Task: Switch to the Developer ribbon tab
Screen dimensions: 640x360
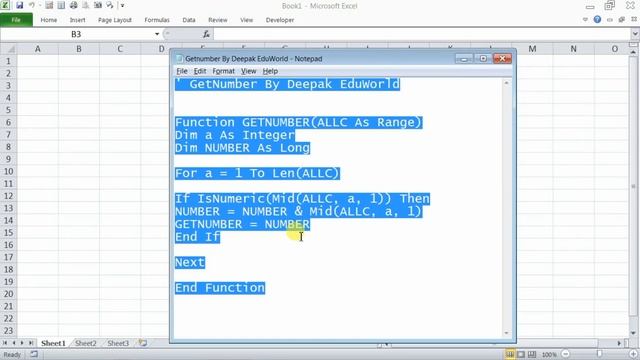Action: click(280, 20)
